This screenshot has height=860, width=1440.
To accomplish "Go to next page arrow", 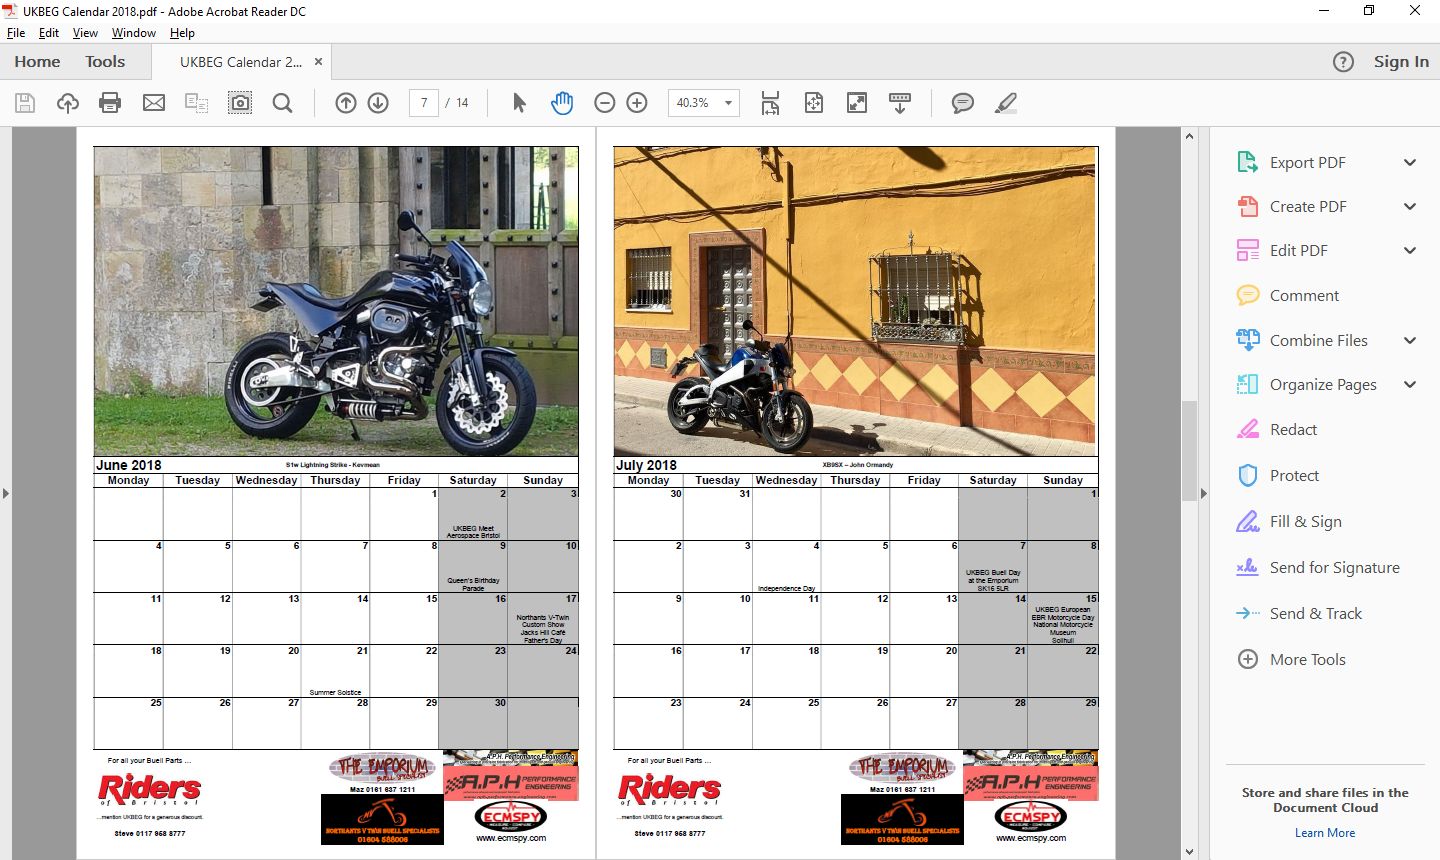I will 378,103.
